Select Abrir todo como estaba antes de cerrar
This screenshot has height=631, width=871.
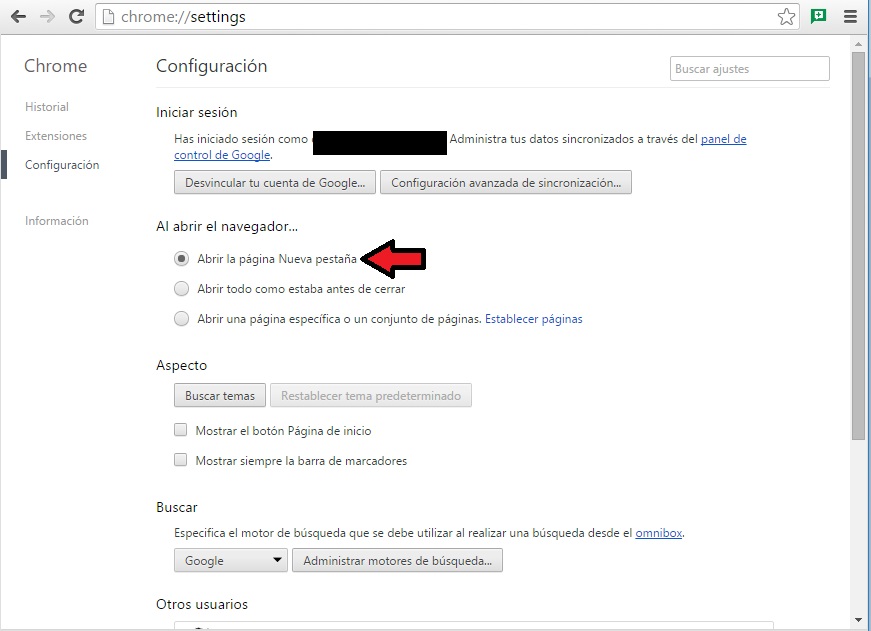coord(182,289)
